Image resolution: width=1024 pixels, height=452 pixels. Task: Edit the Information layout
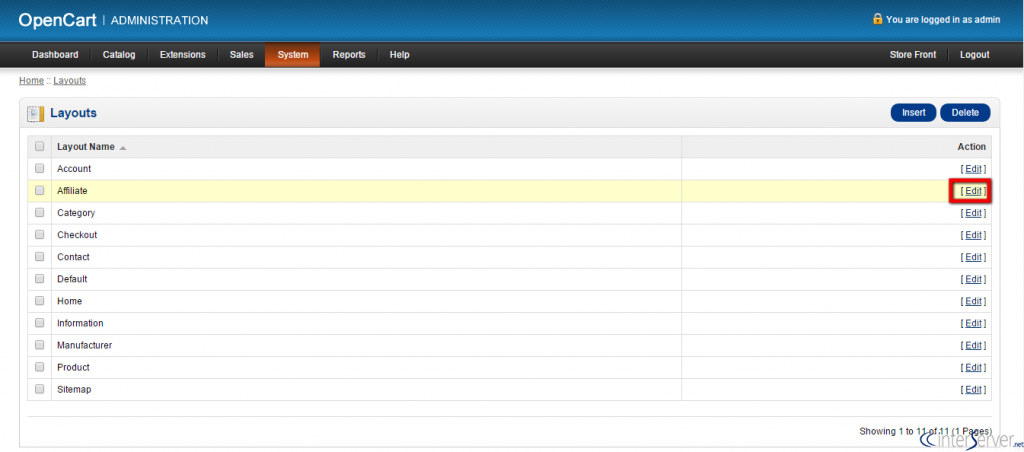point(973,323)
